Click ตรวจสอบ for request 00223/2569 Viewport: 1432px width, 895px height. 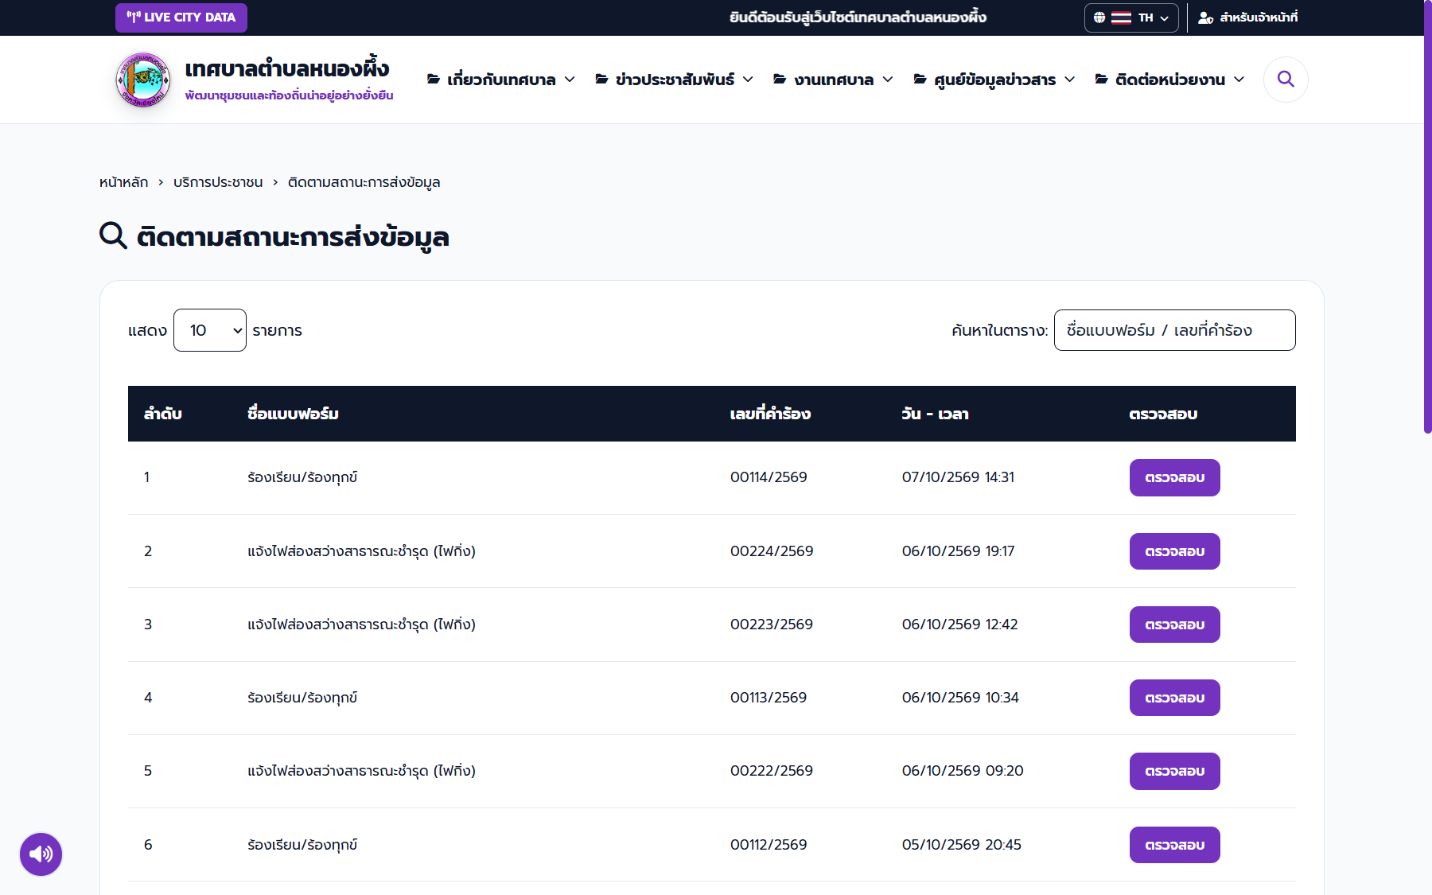[1175, 625]
